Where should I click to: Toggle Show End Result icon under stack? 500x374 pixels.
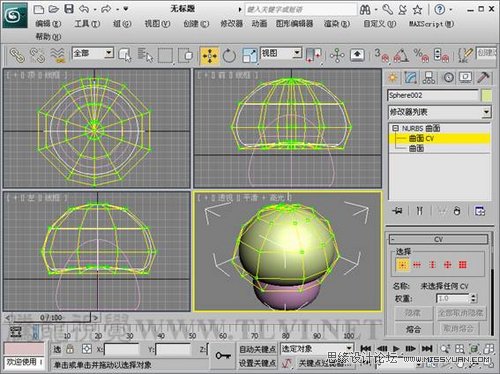click(x=420, y=211)
